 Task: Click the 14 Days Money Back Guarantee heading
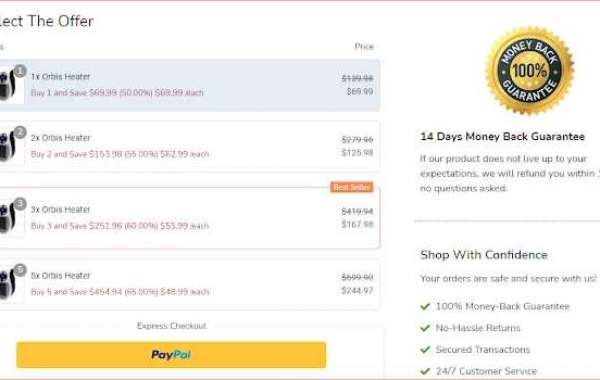point(502,137)
